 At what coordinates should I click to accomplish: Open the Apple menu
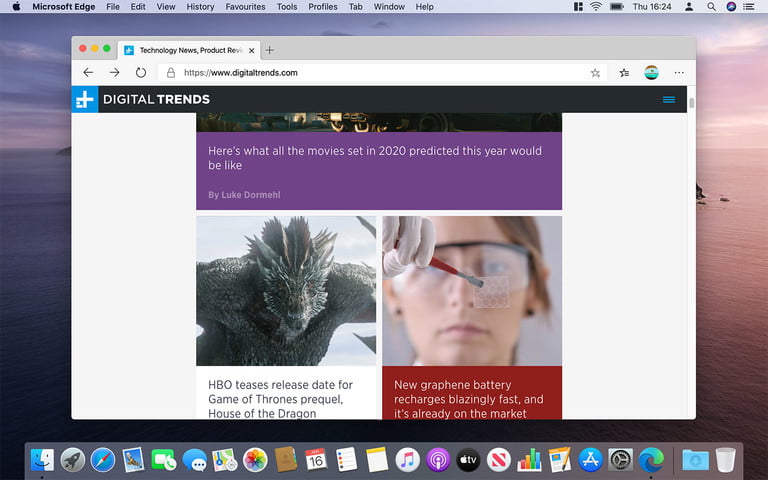16,6
